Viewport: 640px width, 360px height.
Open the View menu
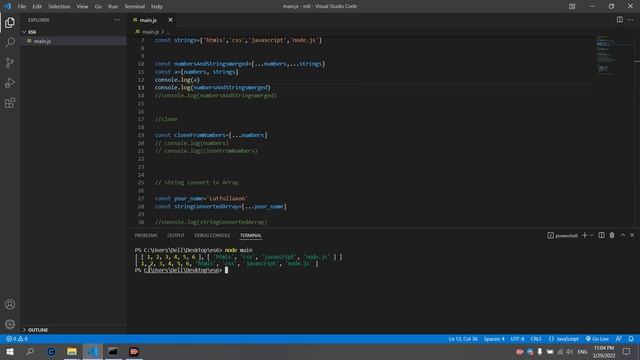pos(82,7)
